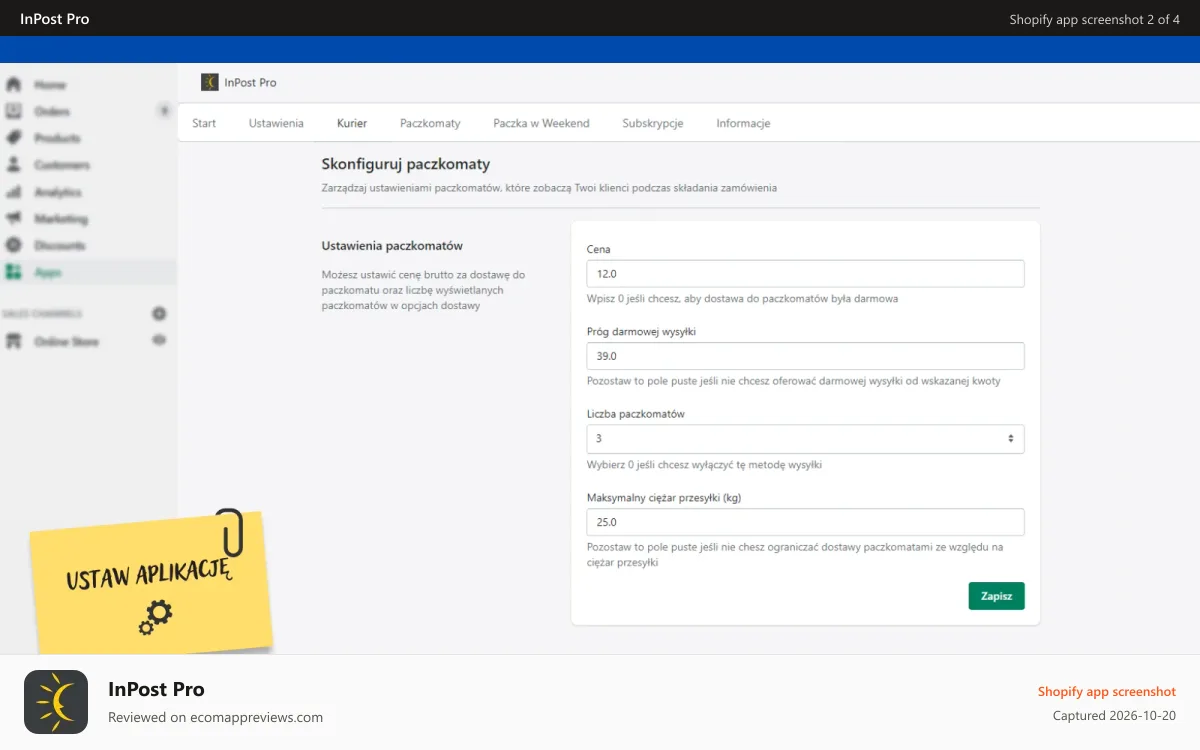This screenshot has width=1200, height=750.
Task: Click the Reviewed on ecomappreviews.com text
Action: (x=215, y=717)
